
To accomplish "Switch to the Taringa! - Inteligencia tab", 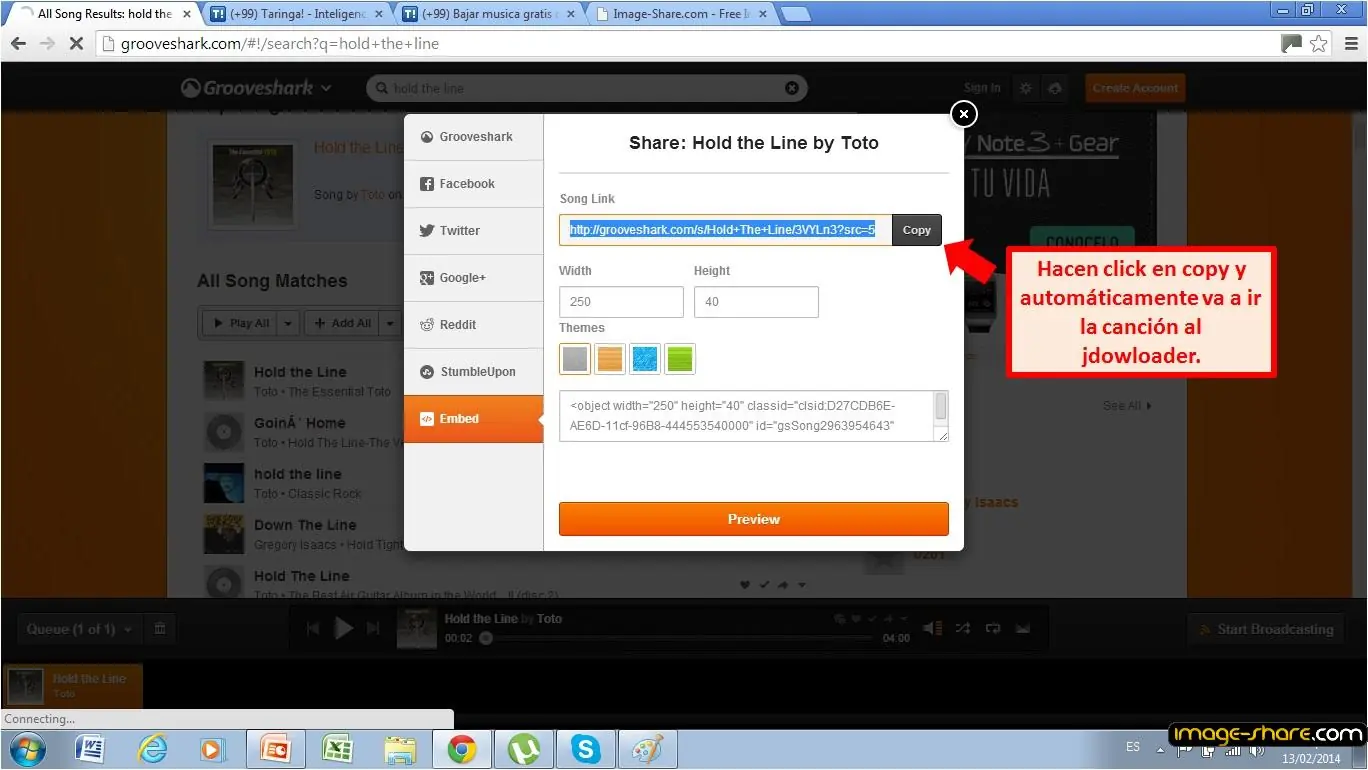I will [x=298, y=14].
